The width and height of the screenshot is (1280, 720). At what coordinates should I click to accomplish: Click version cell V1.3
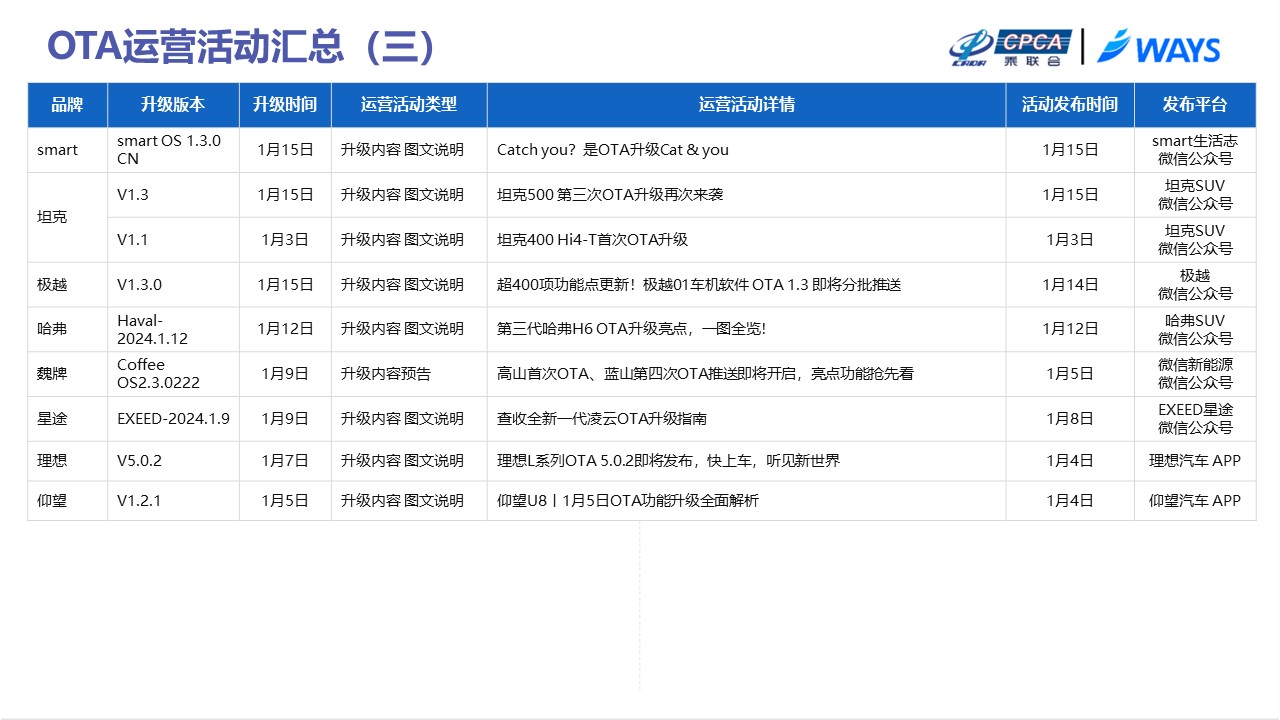pos(173,195)
